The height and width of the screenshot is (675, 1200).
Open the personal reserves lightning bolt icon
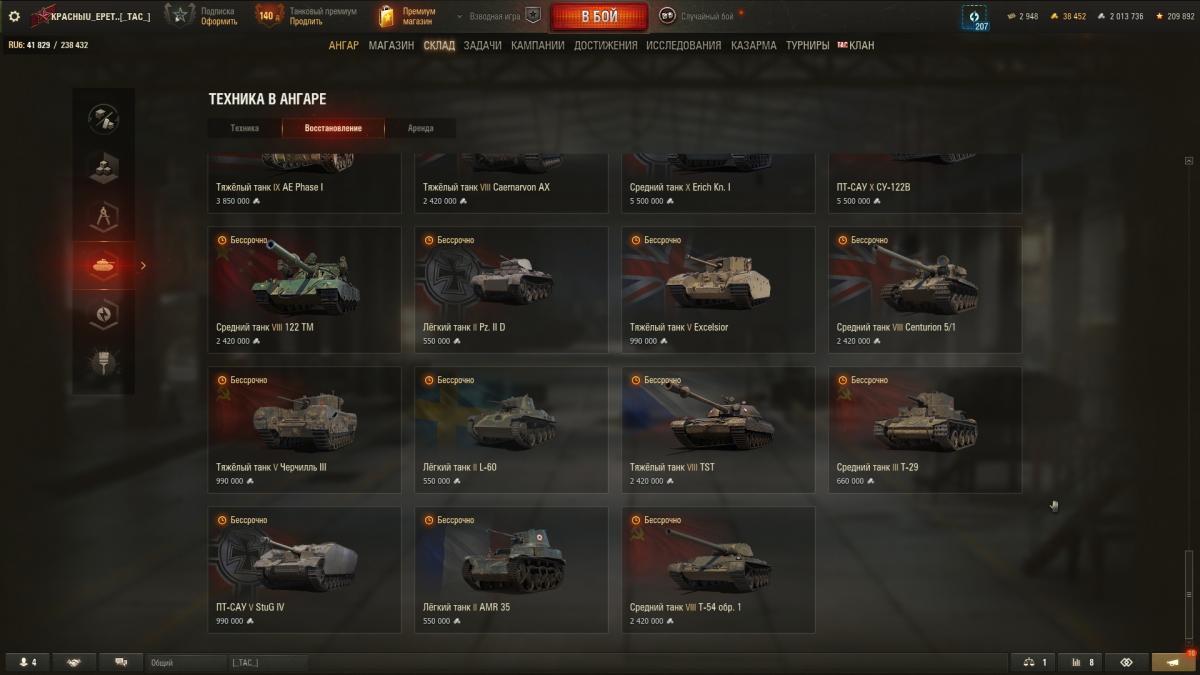(103, 313)
